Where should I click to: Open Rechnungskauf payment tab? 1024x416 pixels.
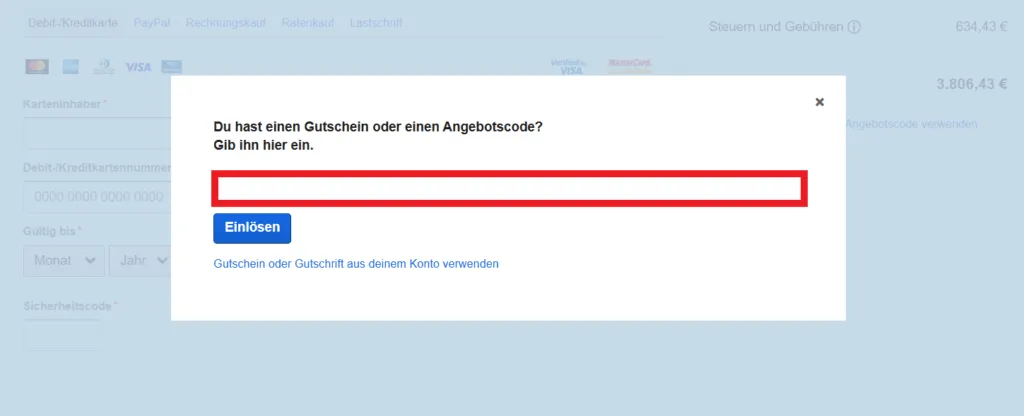pos(226,23)
